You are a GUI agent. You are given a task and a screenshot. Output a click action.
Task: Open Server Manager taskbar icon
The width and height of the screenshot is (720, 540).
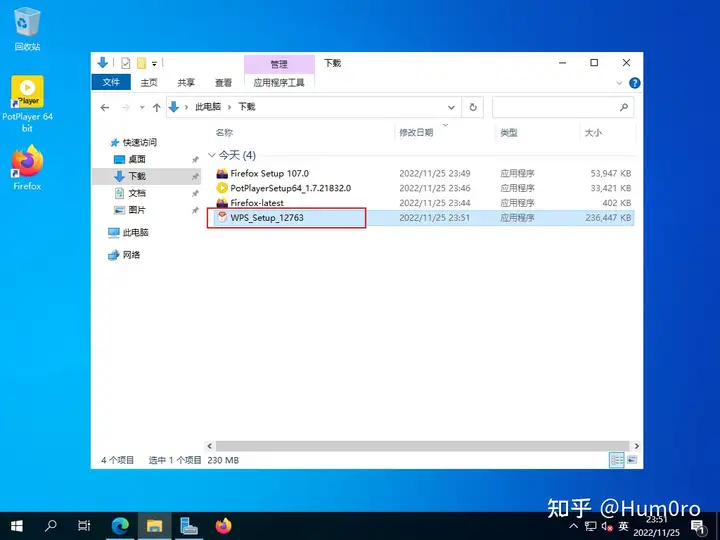[189, 526]
